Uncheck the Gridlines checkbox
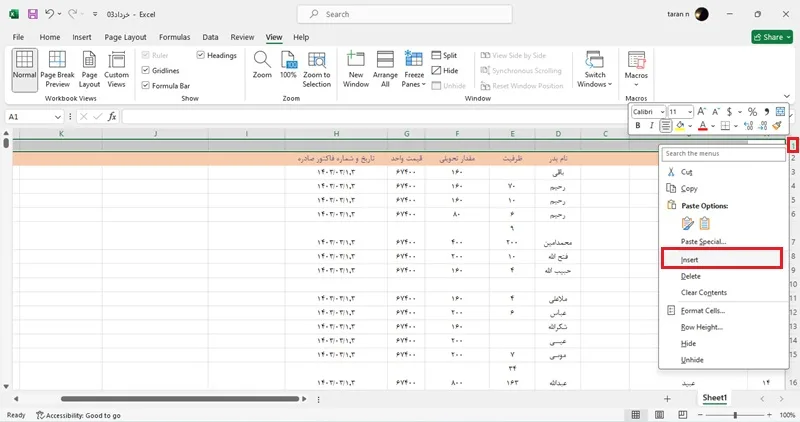The image size is (800, 422). (x=145, y=70)
